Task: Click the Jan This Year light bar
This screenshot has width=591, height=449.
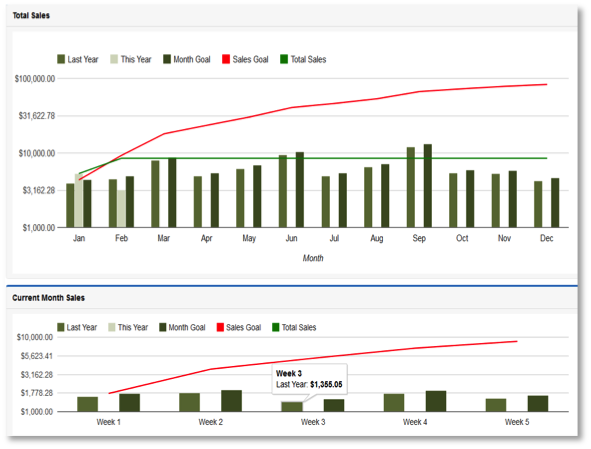Action: [x=78, y=201]
